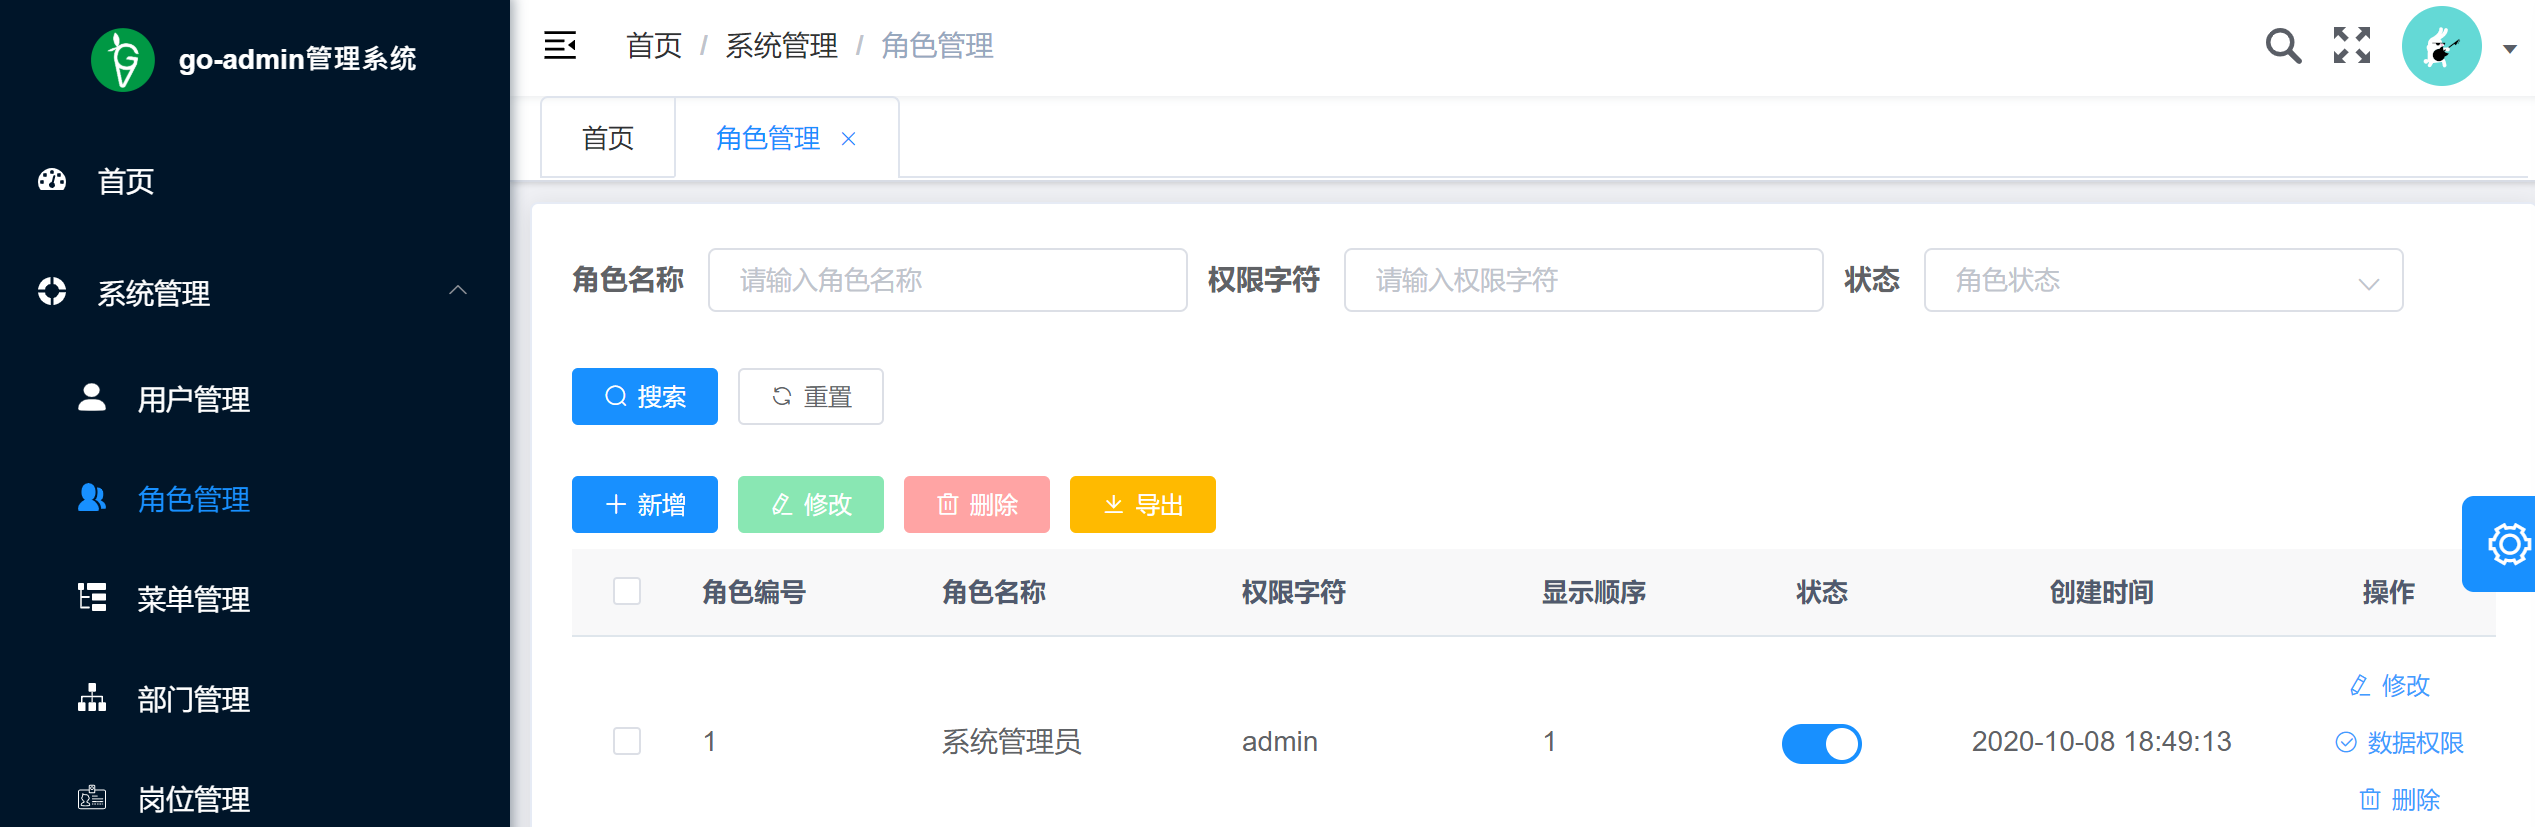The height and width of the screenshot is (827, 2535).
Task: Switch to the 首页 tab
Action: pyautogui.click(x=608, y=139)
